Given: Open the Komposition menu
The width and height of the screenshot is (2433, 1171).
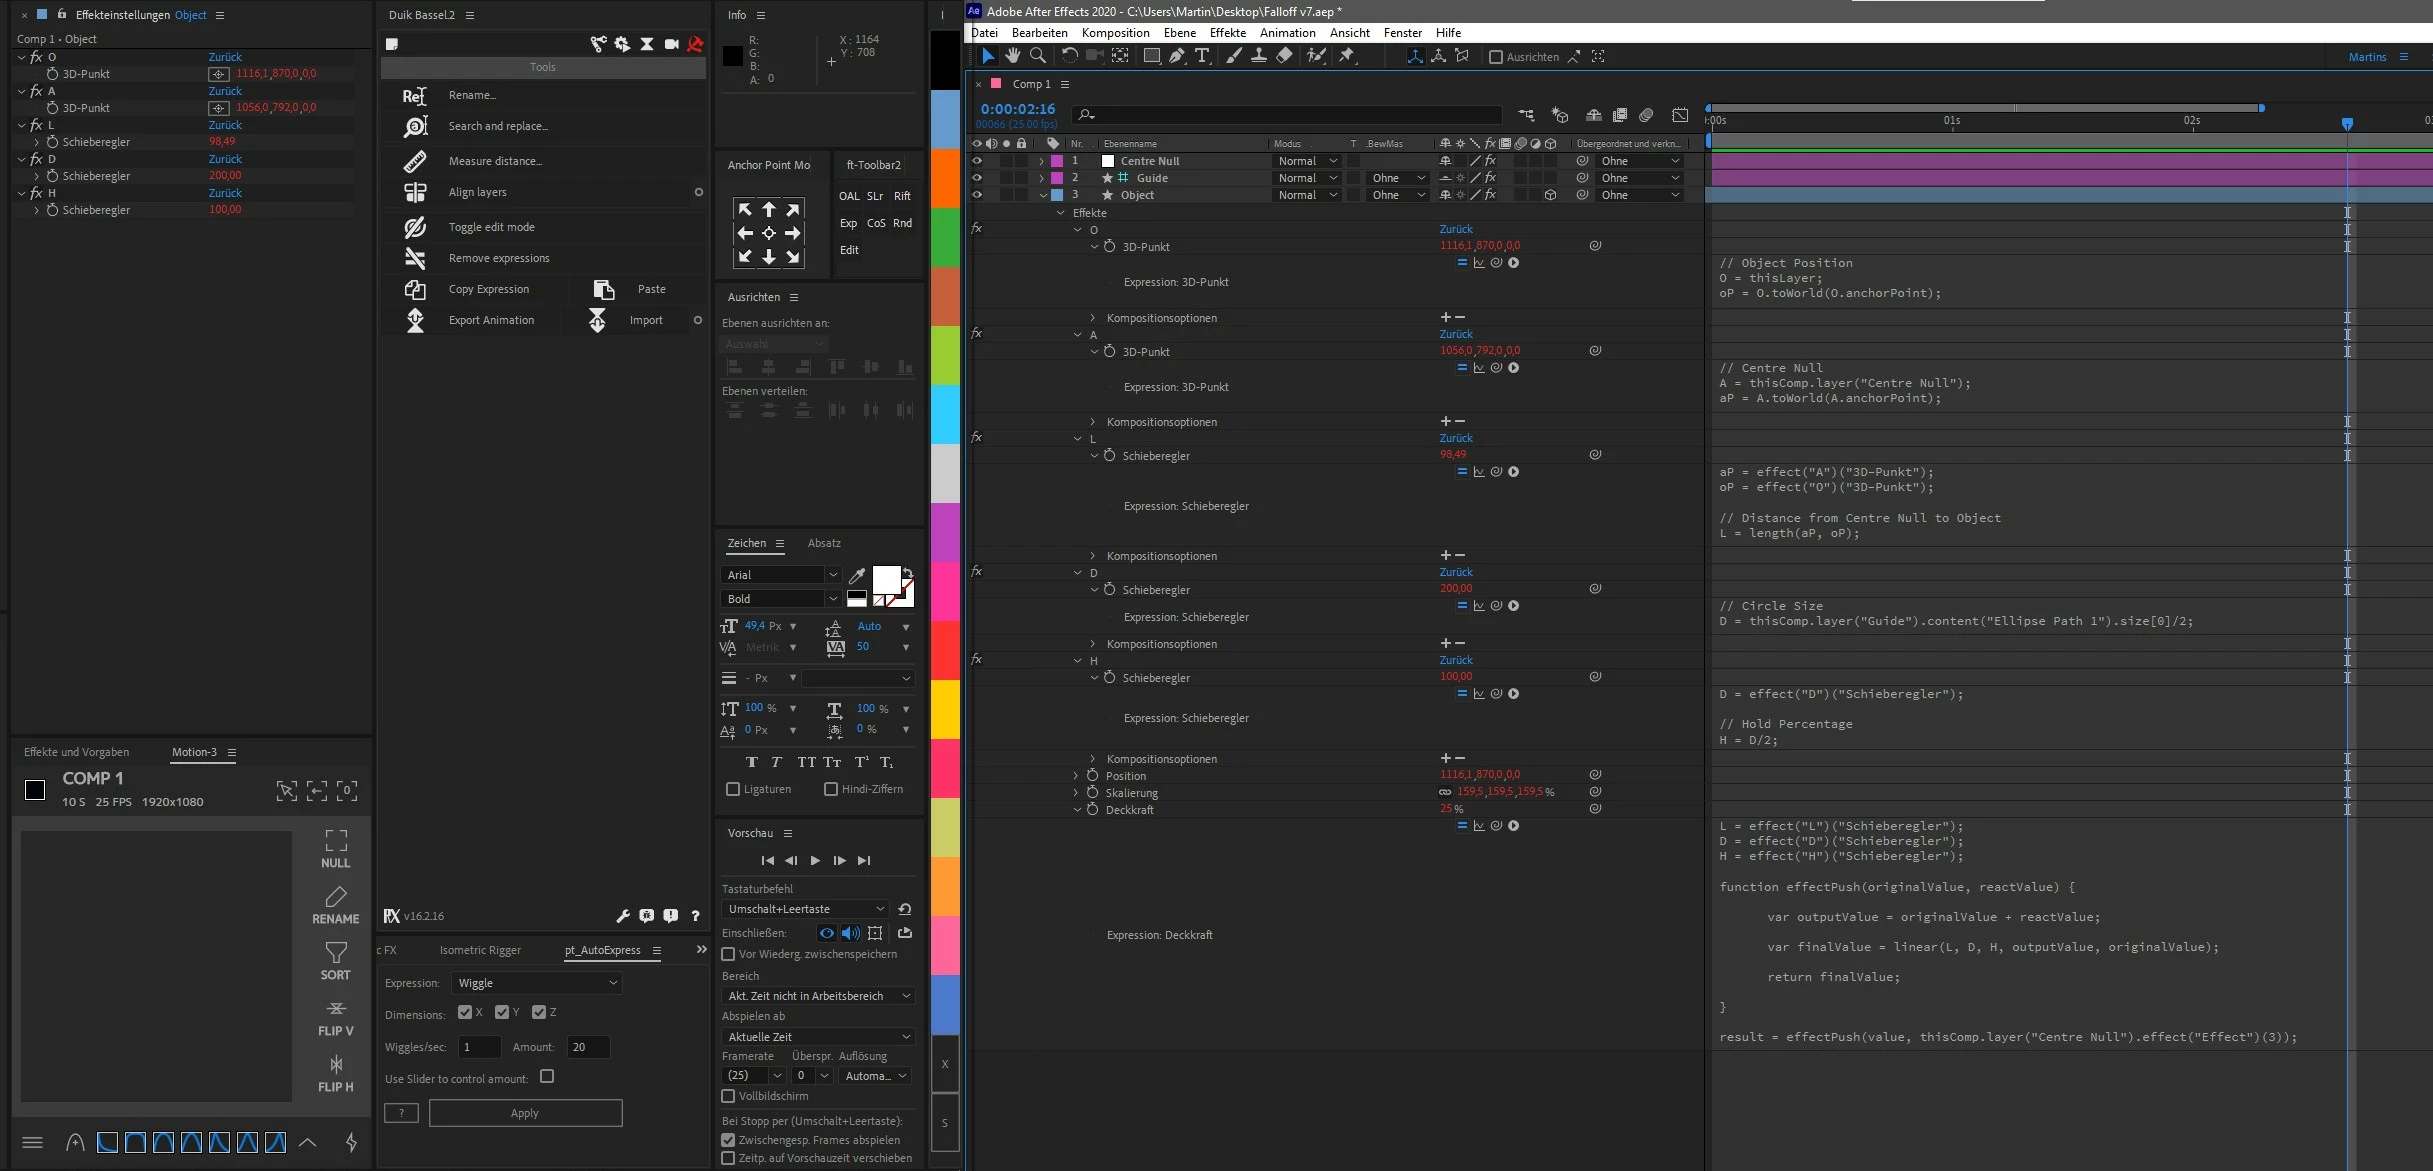Looking at the screenshot, I should point(1115,33).
